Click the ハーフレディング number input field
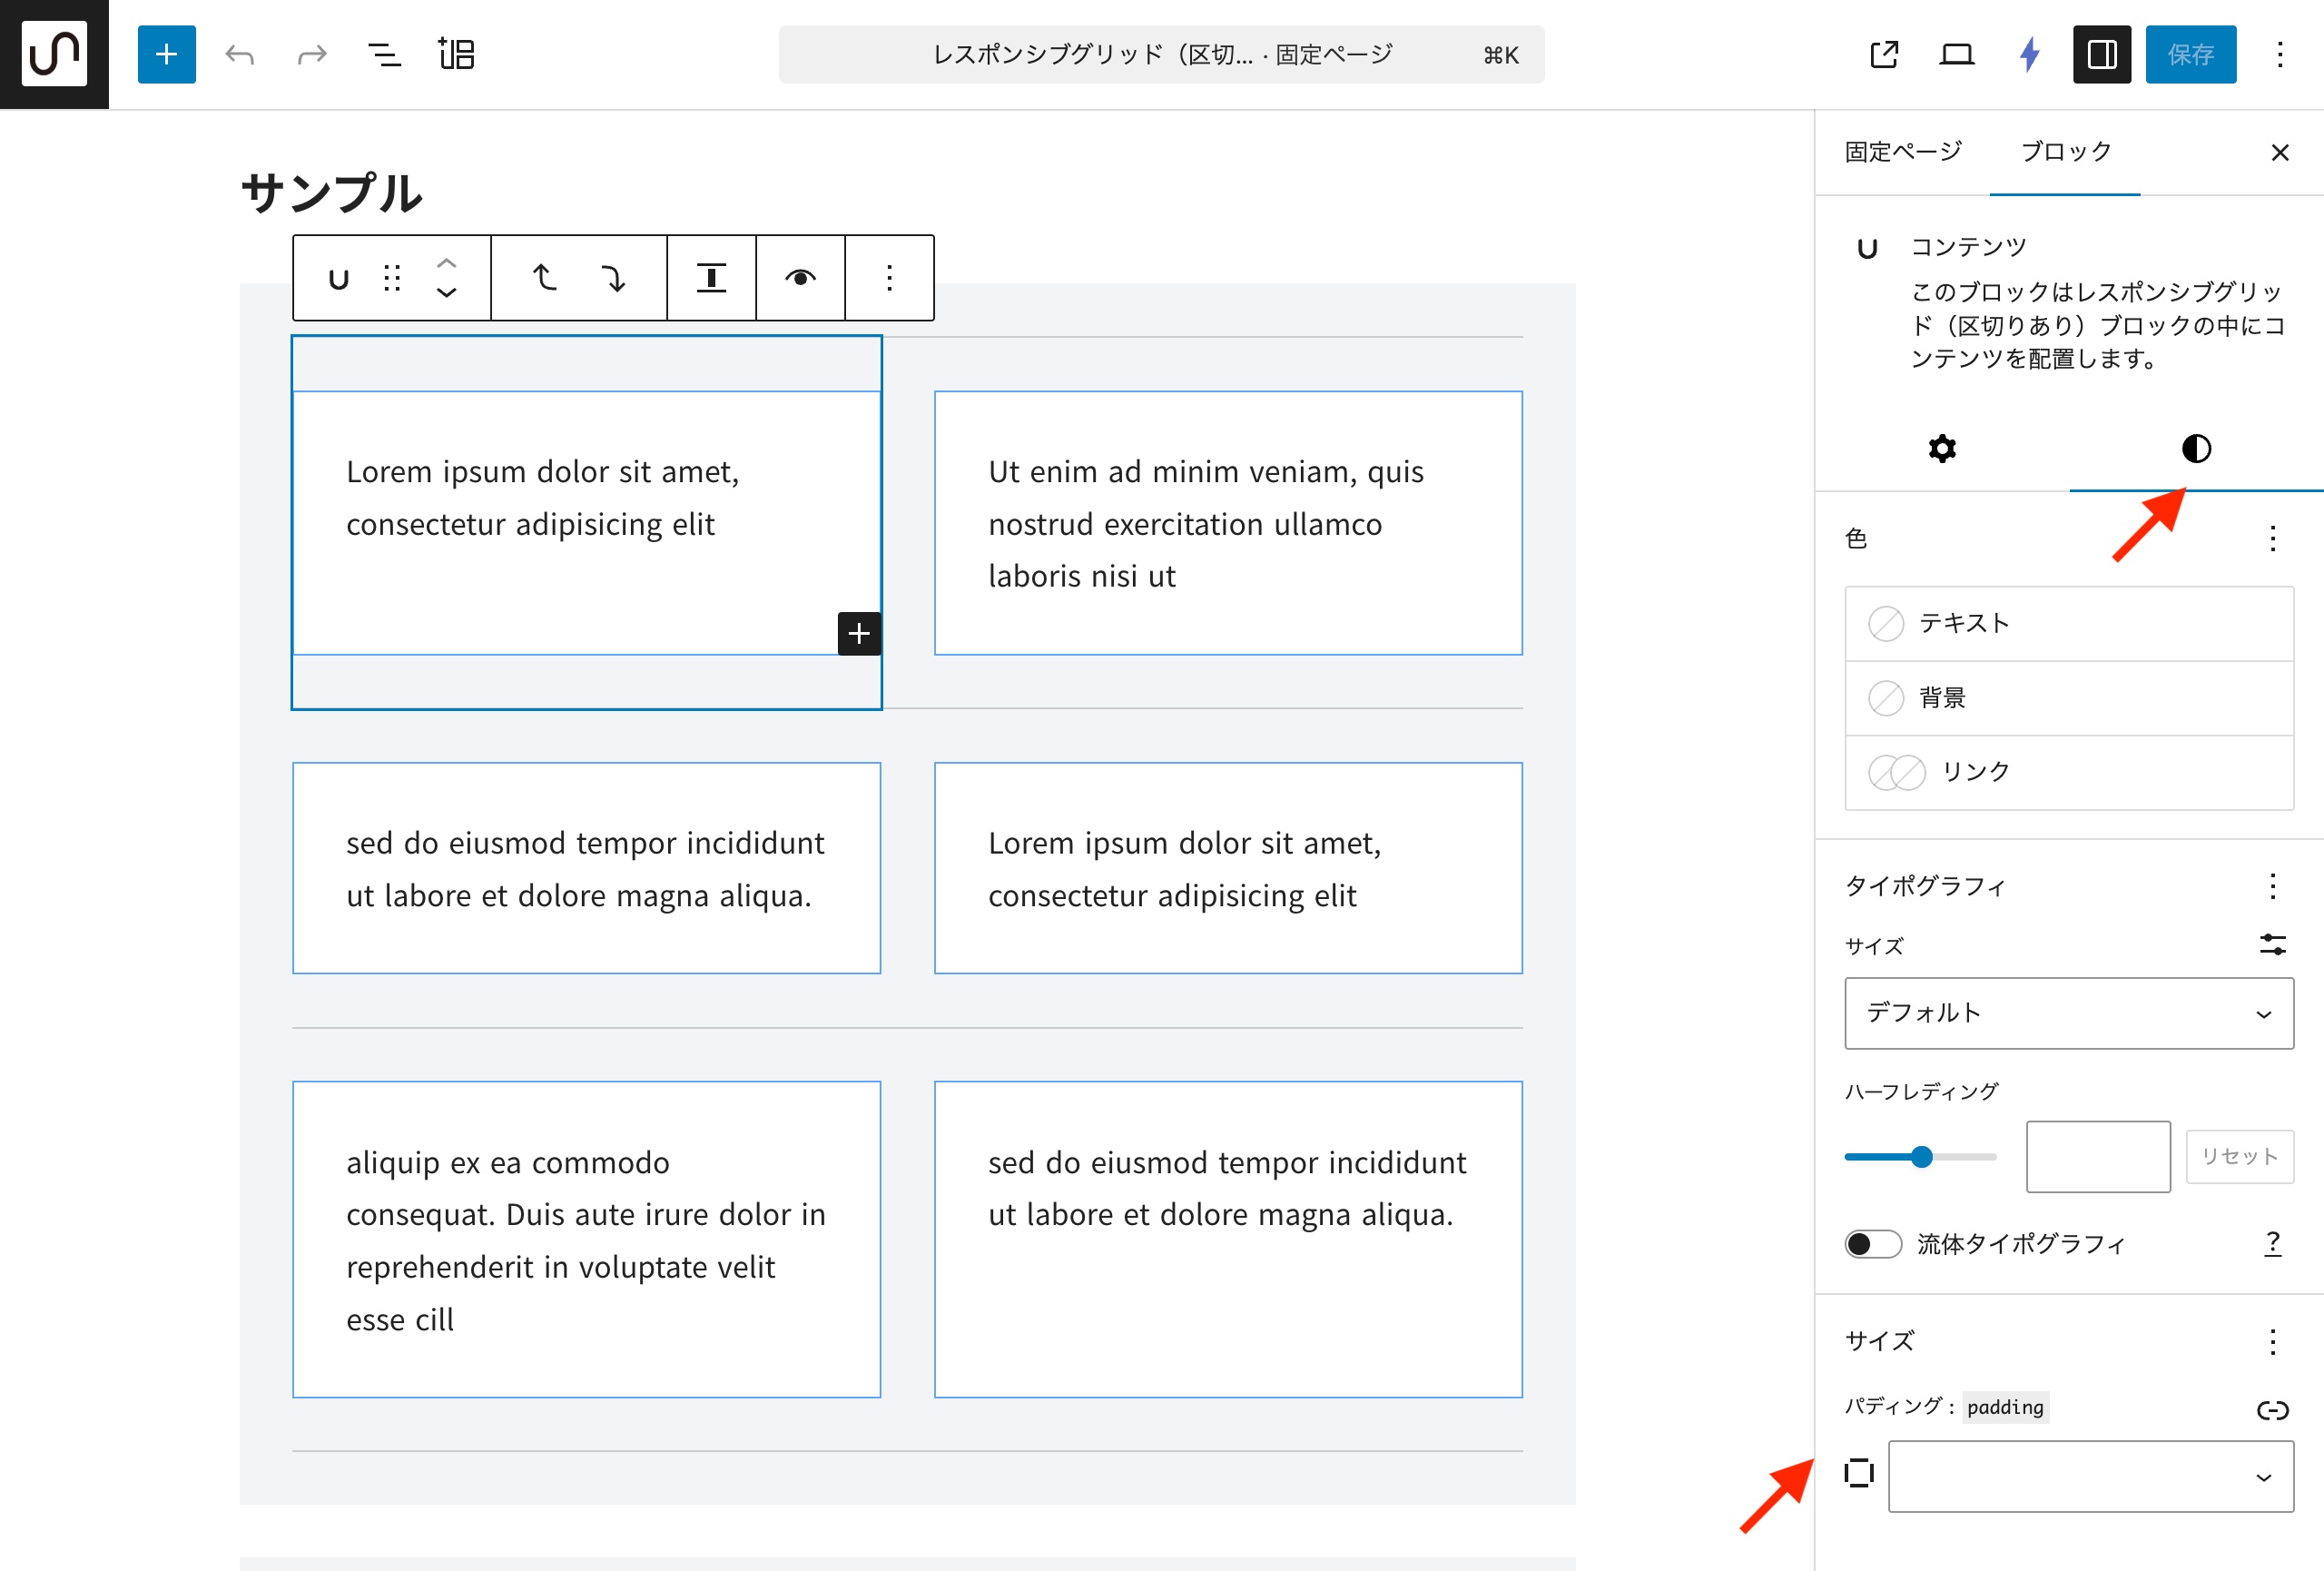 click(x=2097, y=1156)
